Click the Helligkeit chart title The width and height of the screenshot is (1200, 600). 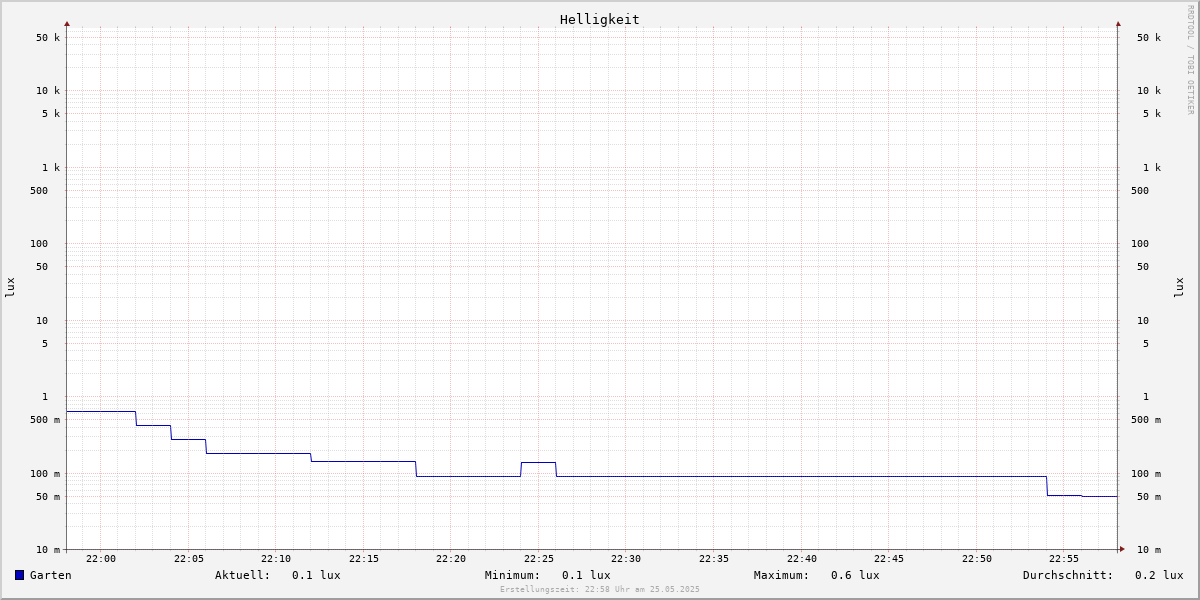[x=600, y=19]
